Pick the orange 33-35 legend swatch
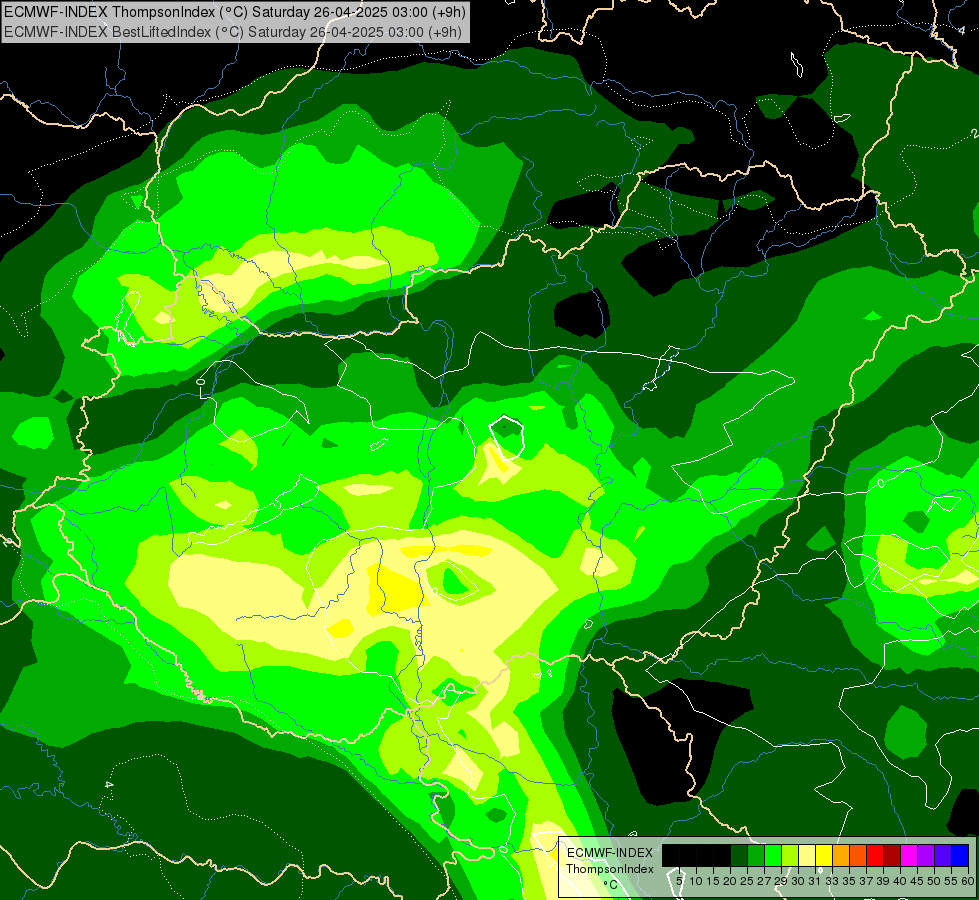 click(841, 856)
